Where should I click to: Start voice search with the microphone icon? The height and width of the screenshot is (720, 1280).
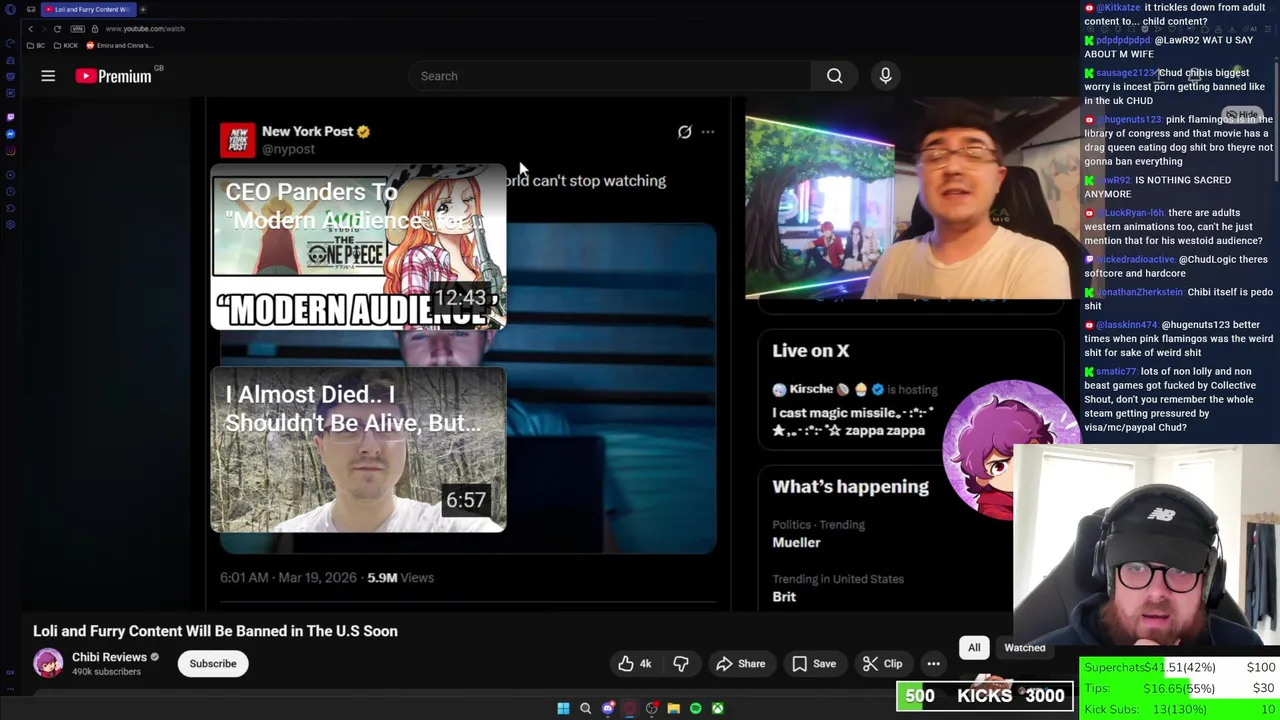coord(885,76)
